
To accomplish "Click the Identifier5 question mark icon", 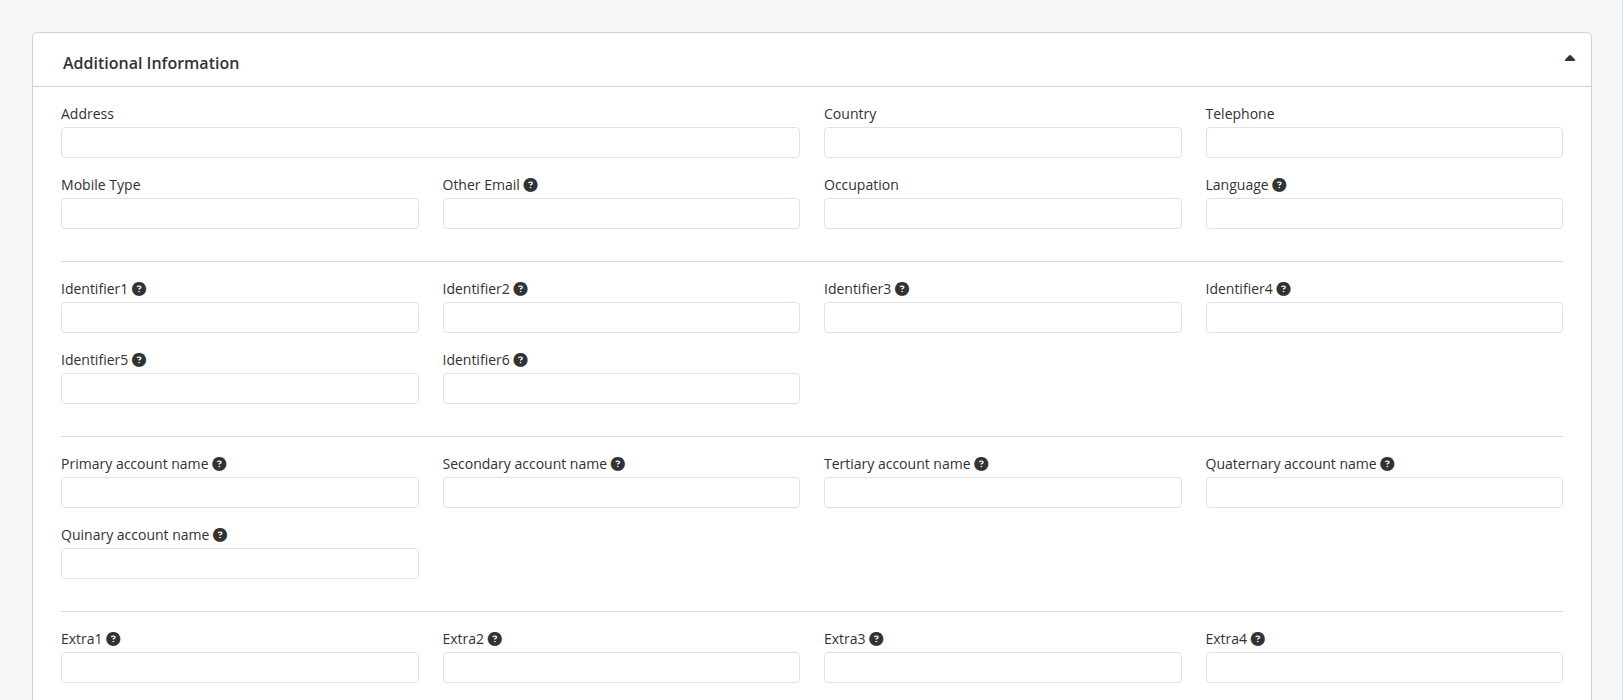I will (139, 360).
